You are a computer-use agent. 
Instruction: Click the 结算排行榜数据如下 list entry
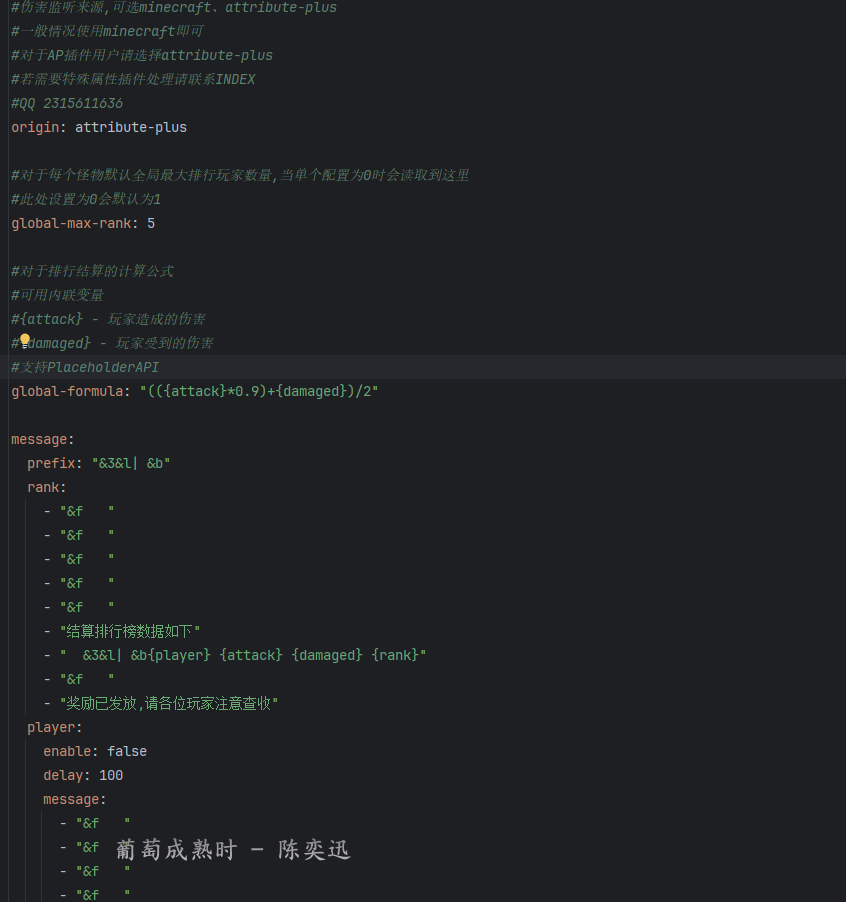coord(130,631)
